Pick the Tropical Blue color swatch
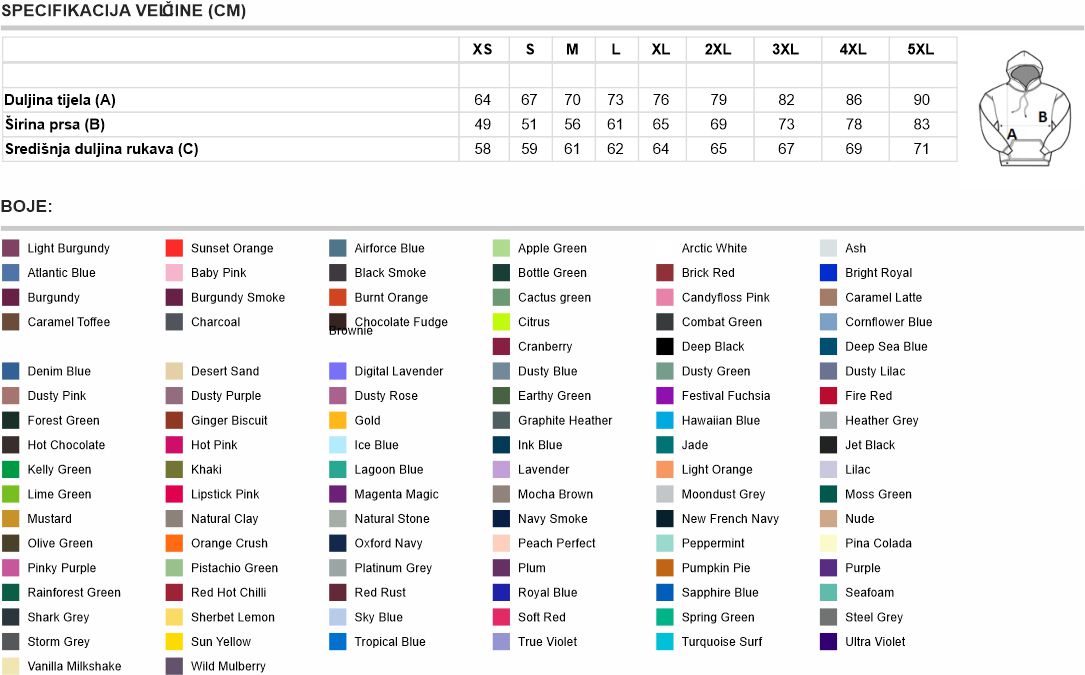 pos(338,642)
